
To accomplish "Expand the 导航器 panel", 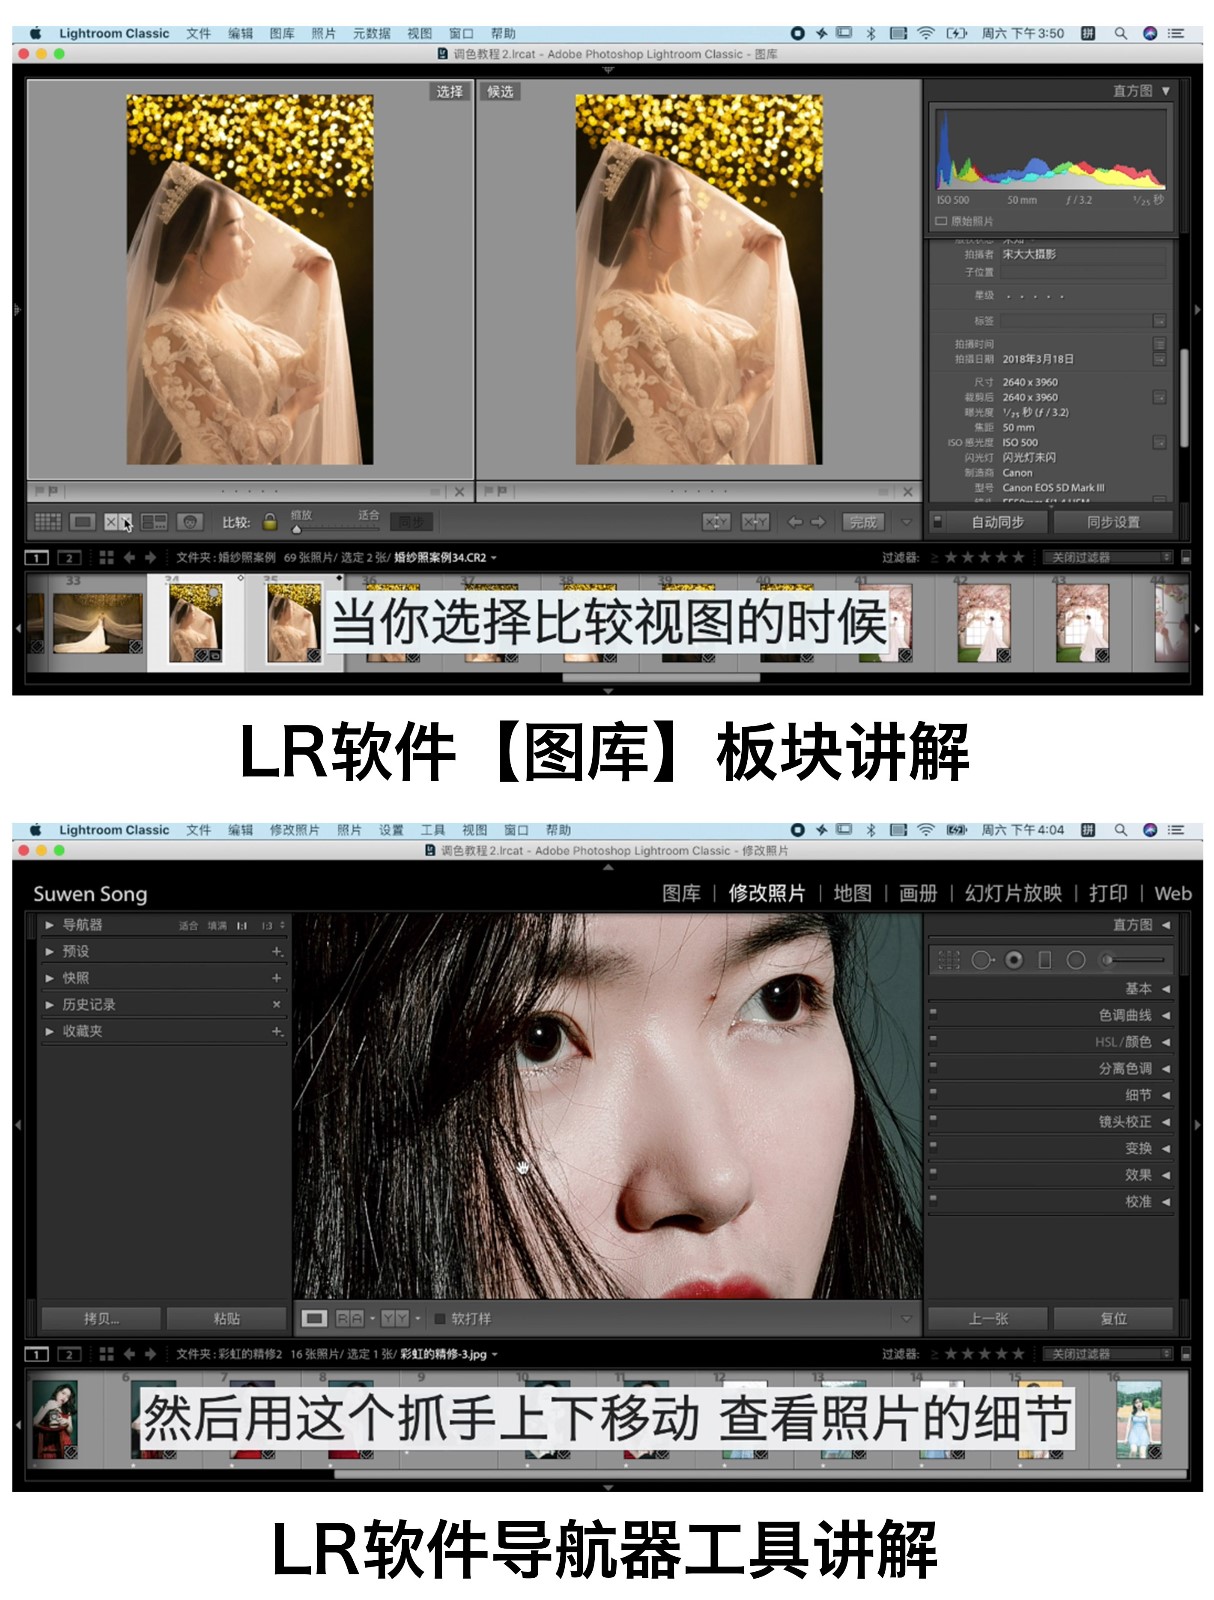I will [x=49, y=925].
